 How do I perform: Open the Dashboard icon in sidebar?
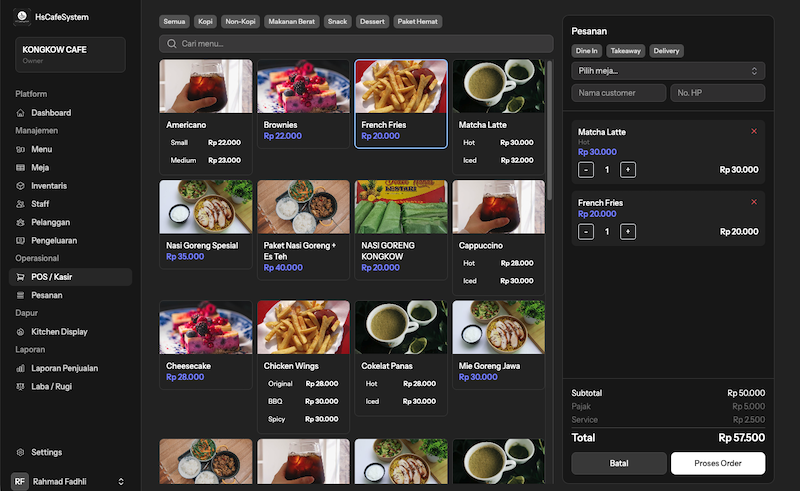pos(21,113)
